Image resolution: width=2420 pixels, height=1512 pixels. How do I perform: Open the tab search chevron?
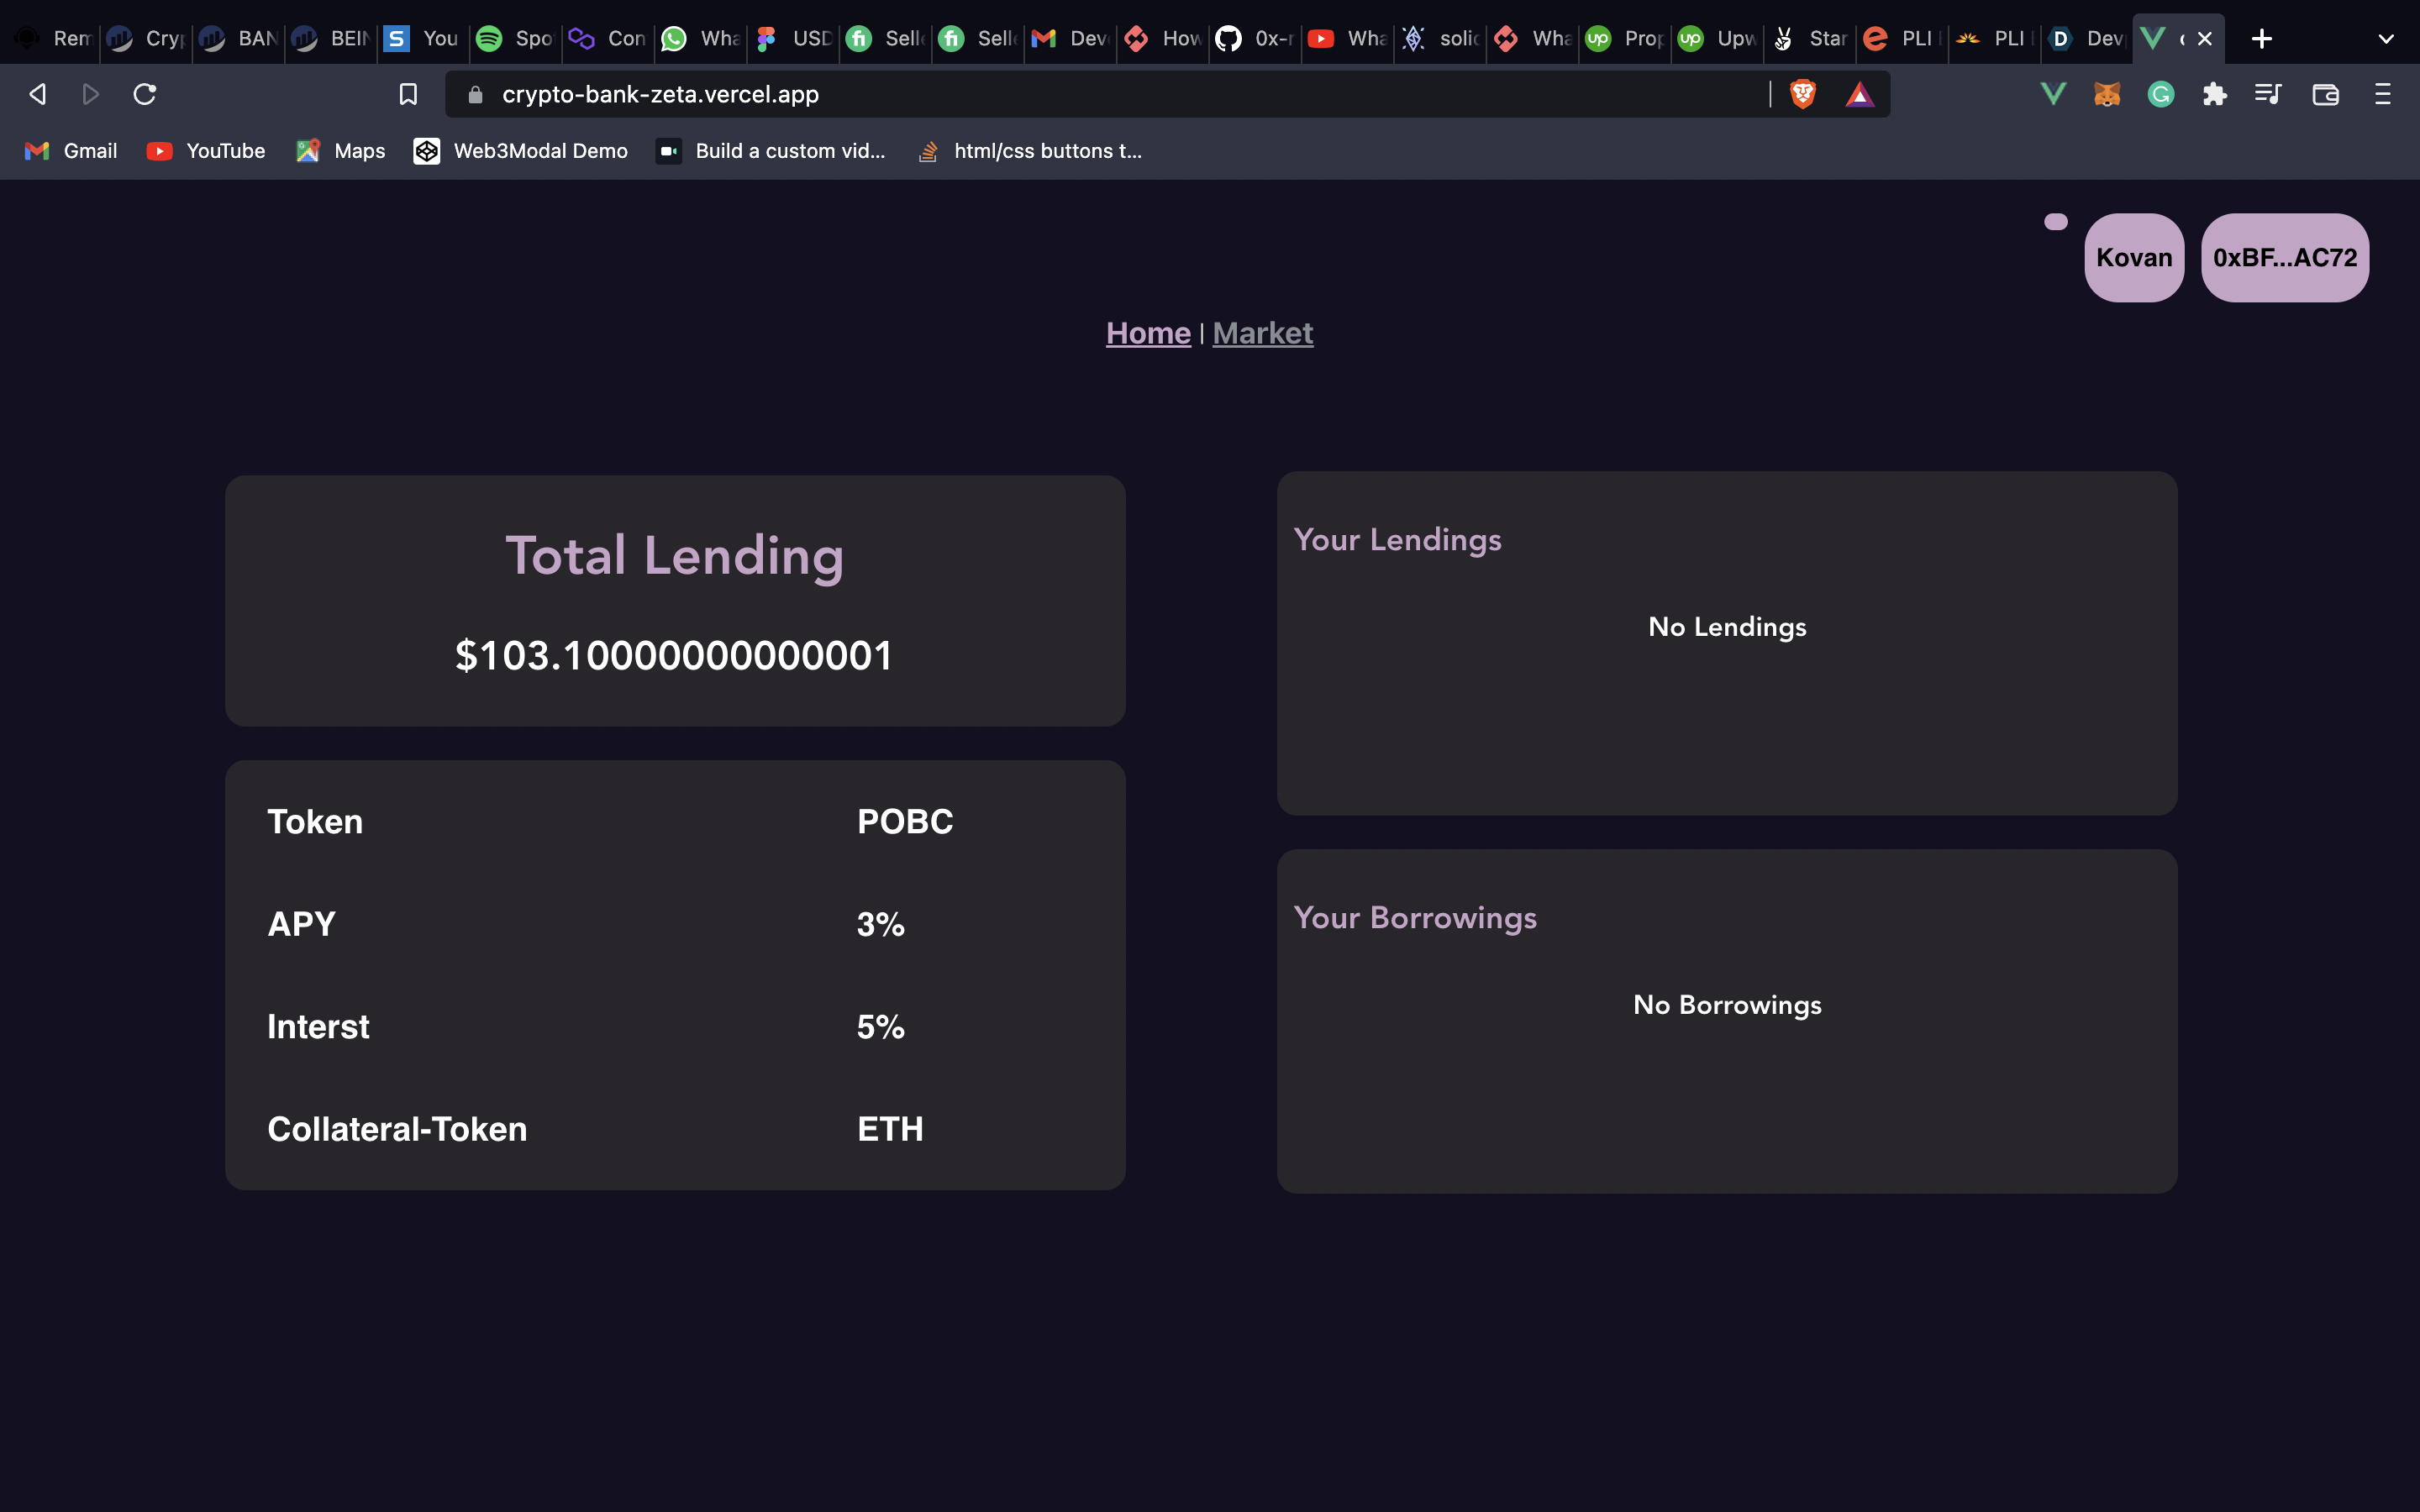coord(2386,38)
